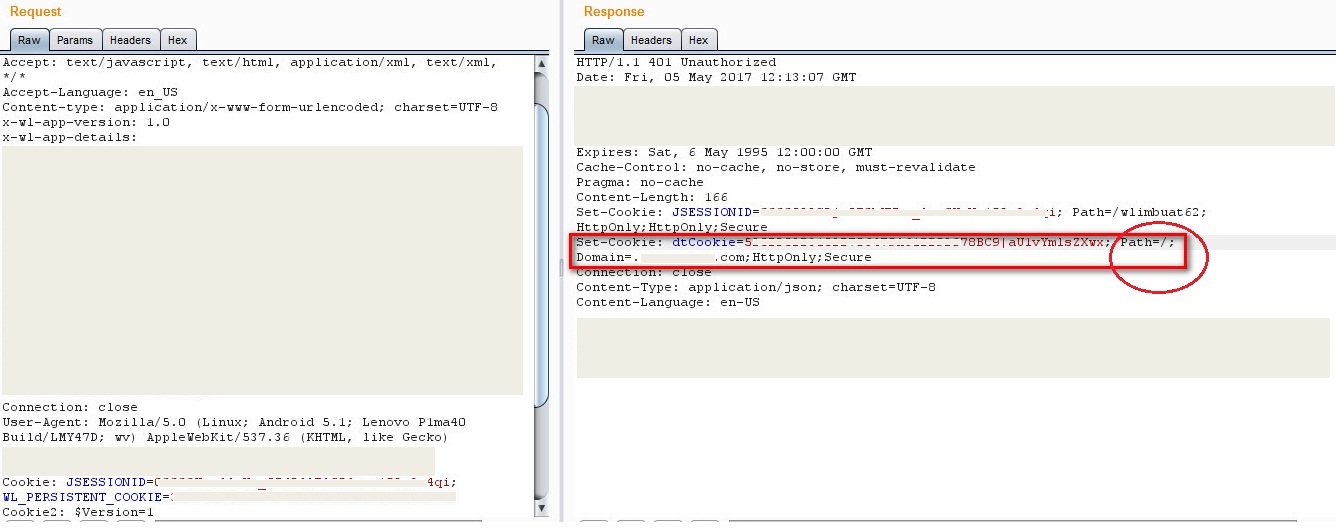The height and width of the screenshot is (528, 1336).
Task: Click the request pane scrollbar thumb
Action: point(542,250)
